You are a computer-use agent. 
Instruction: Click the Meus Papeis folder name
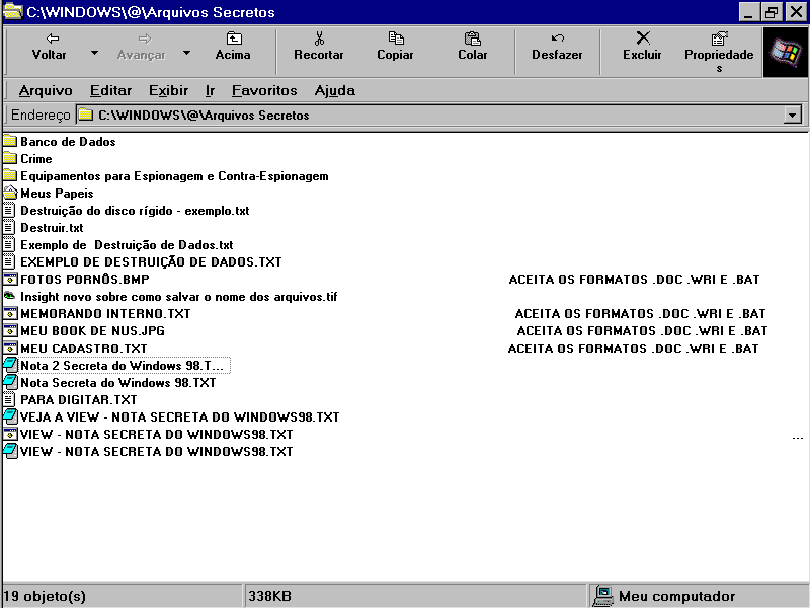pyautogui.click(x=57, y=194)
